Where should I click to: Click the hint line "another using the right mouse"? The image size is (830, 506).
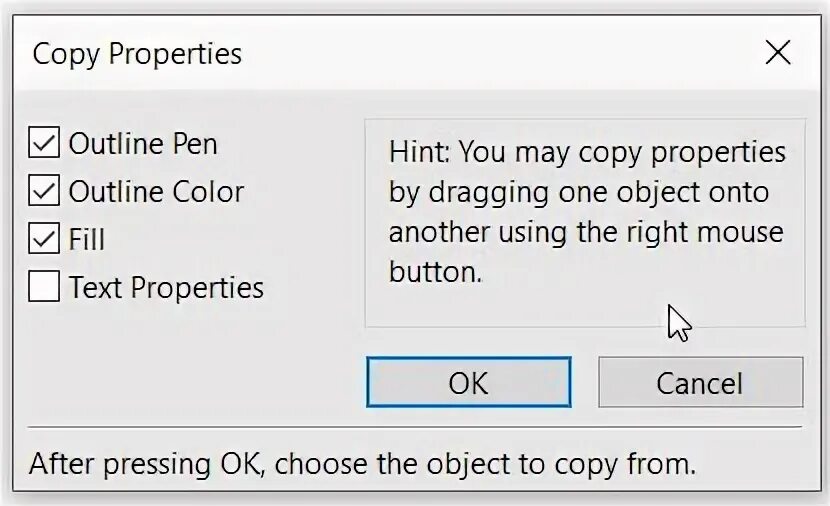(586, 232)
